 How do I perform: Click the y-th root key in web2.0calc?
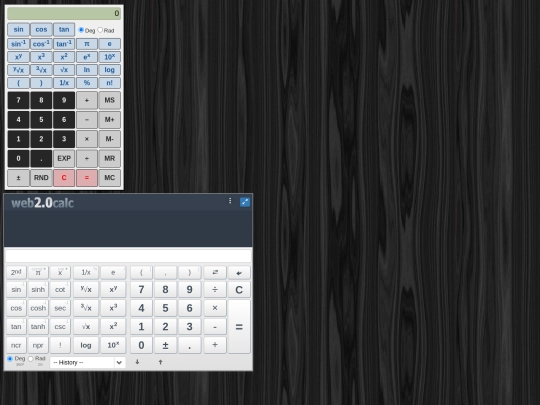click(86, 290)
